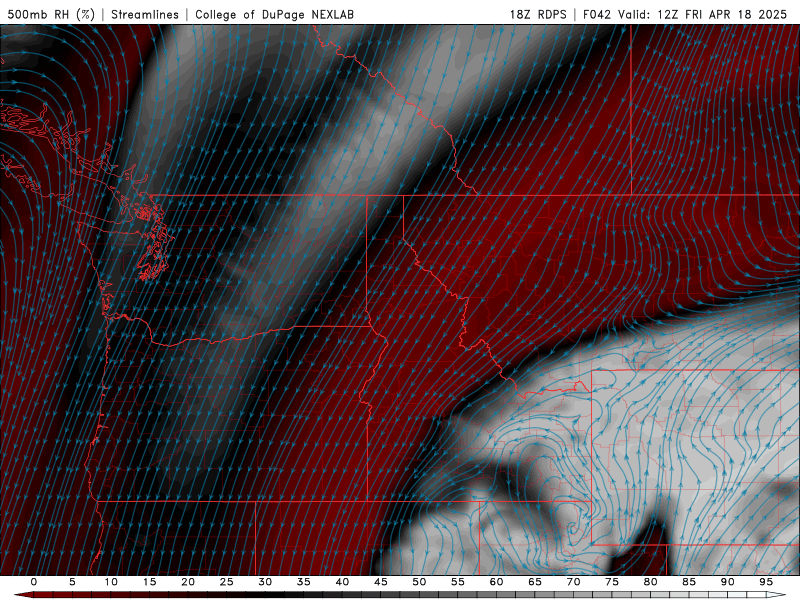
Task: Click the colorbar label "45"
Action: pos(381,582)
